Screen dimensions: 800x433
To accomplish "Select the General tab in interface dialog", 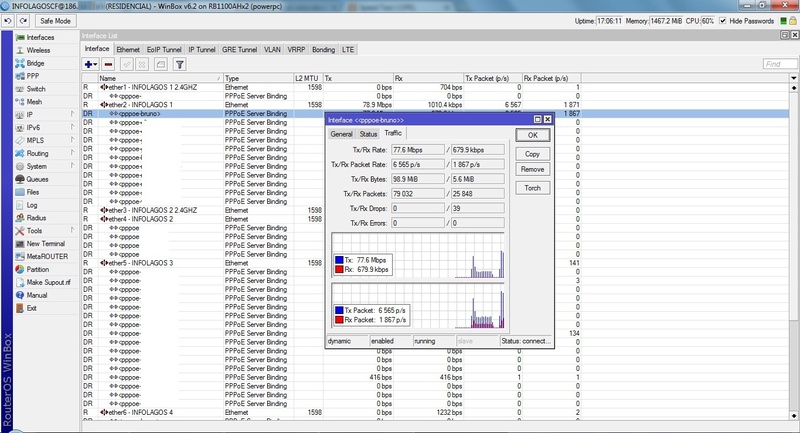I will tap(341, 133).
